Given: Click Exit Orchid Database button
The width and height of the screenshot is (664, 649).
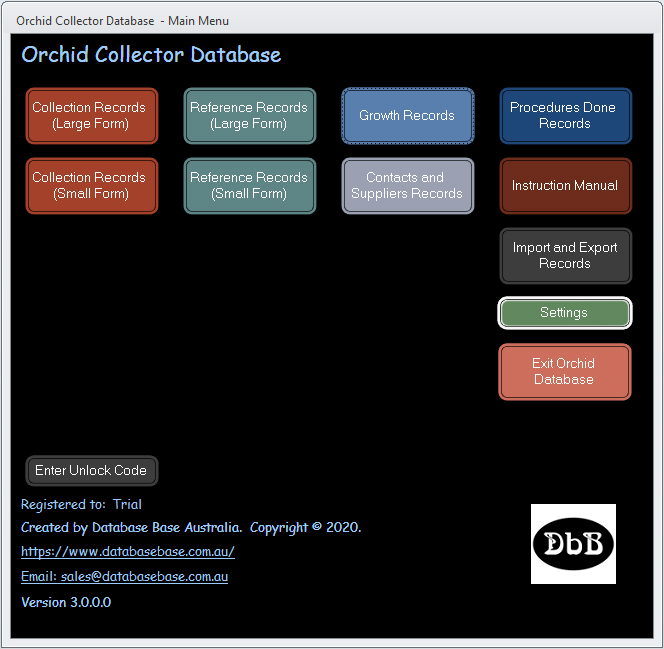Looking at the screenshot, I should pyautogui.click(x=565, y=372).
